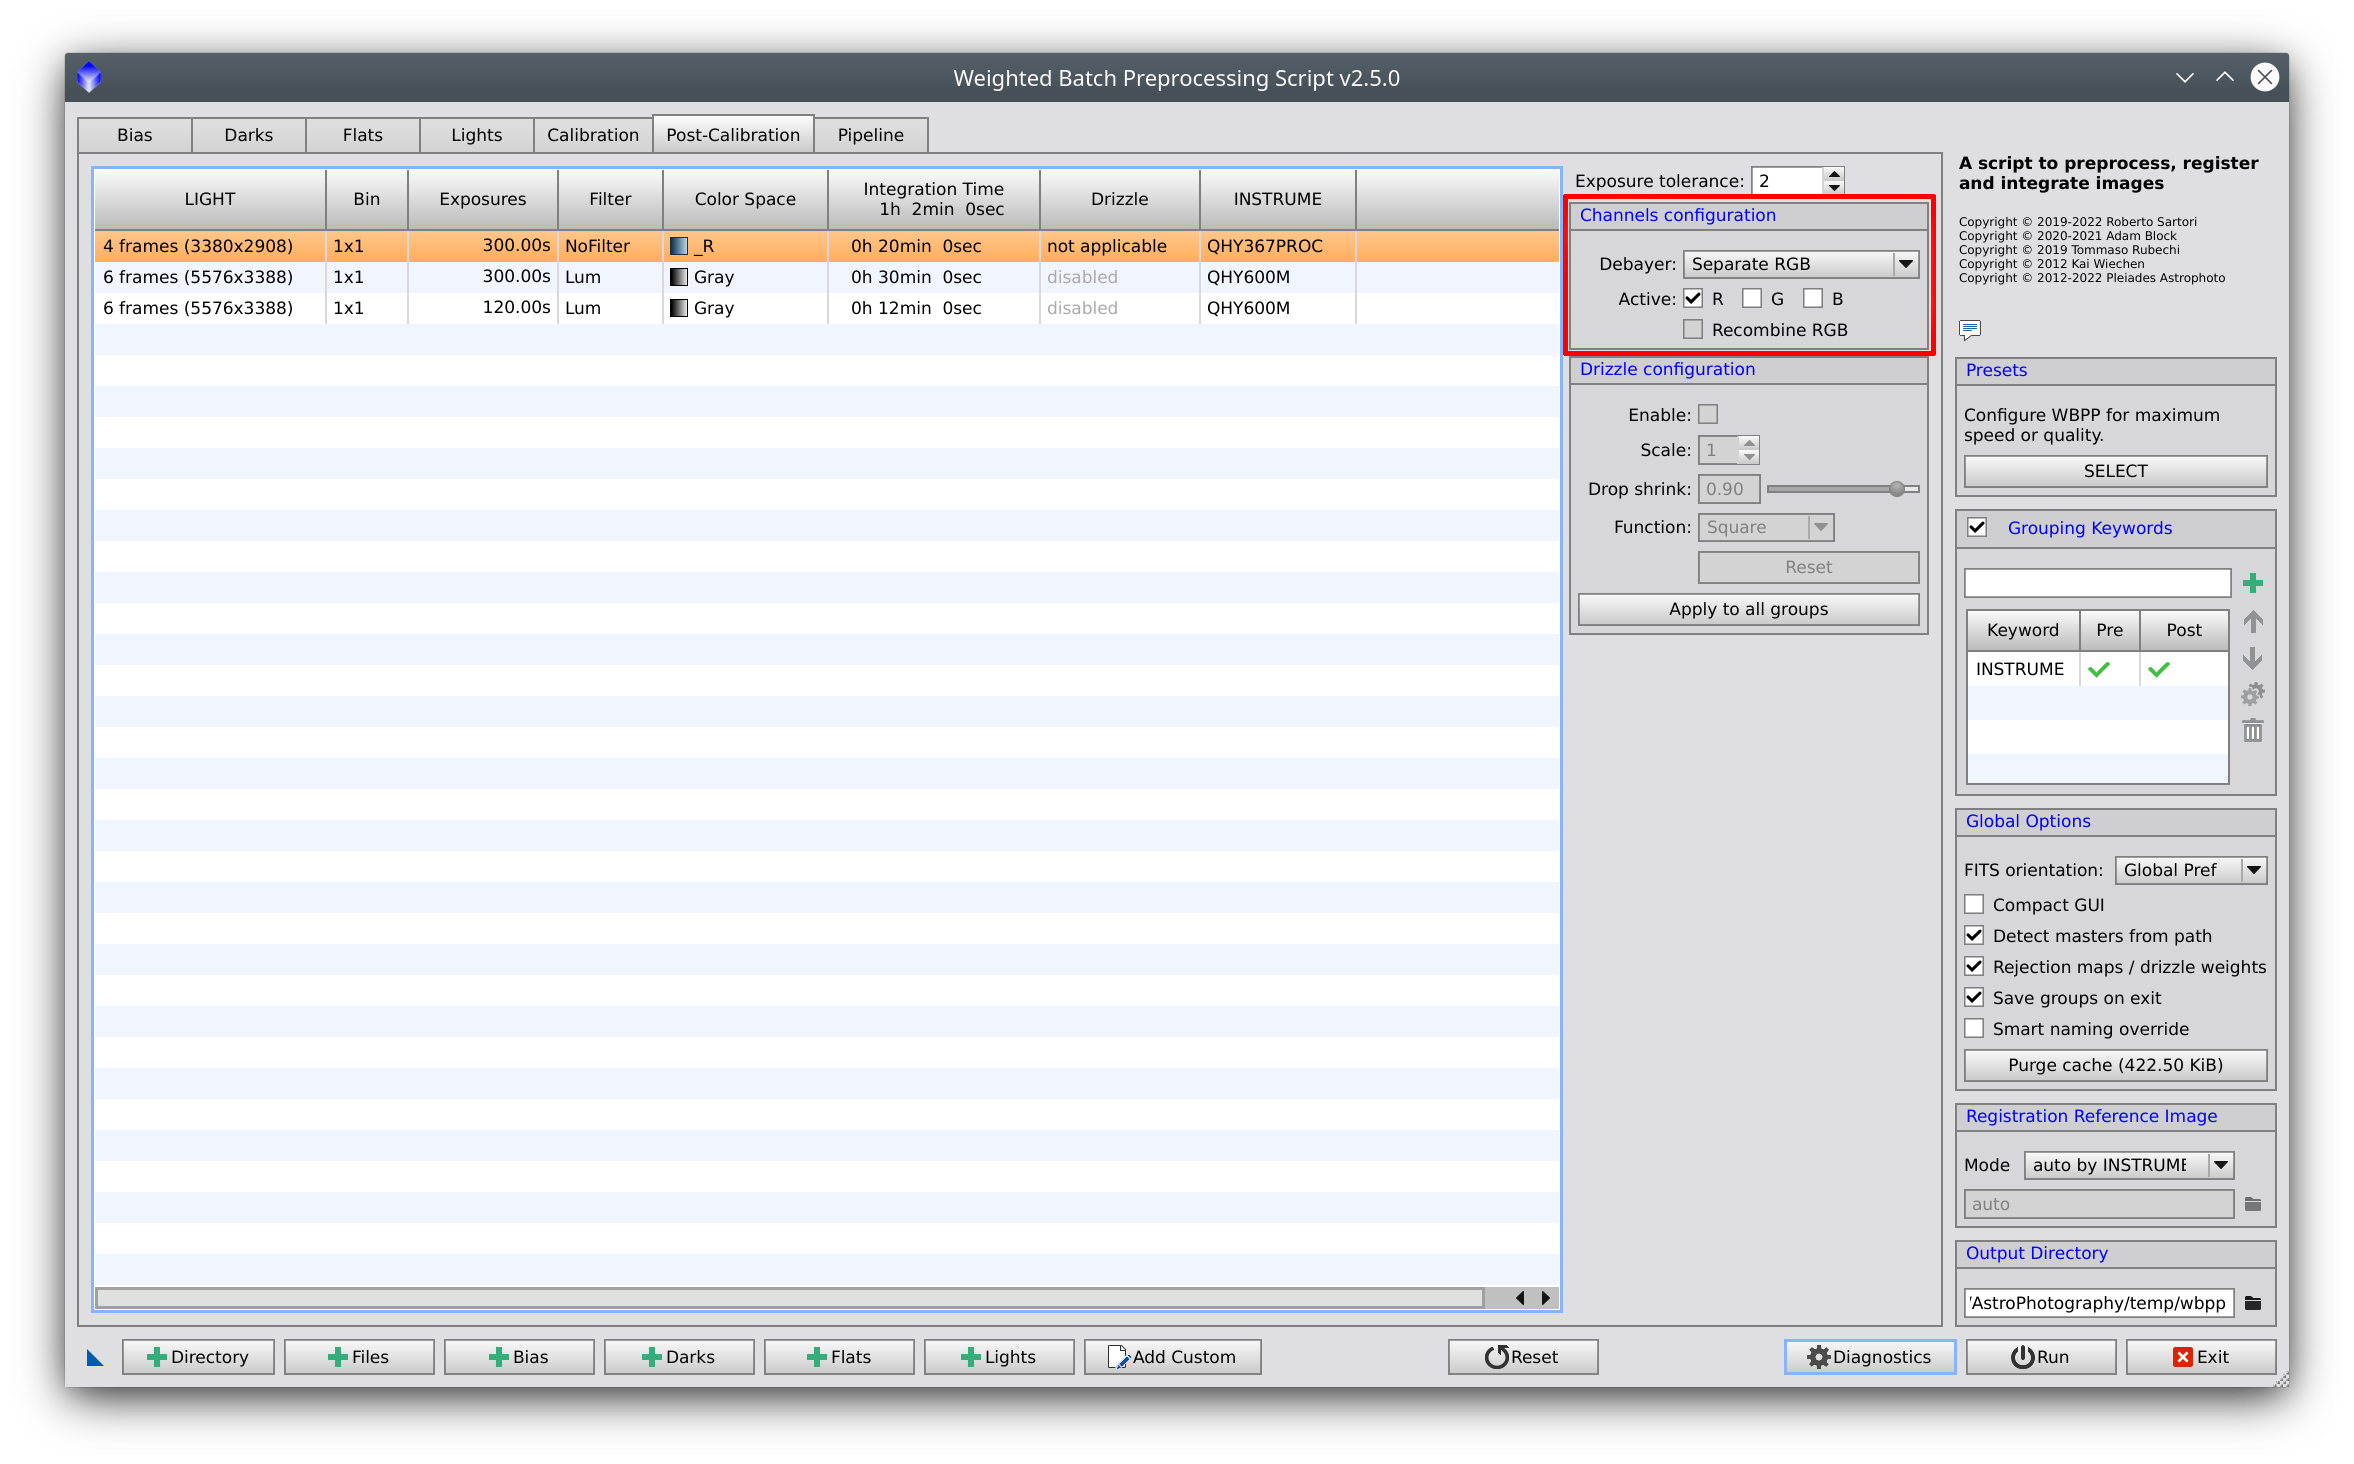Apply drizzle to all groups
This screenshot has width=2354, height=1464.
pos(1748,609)
